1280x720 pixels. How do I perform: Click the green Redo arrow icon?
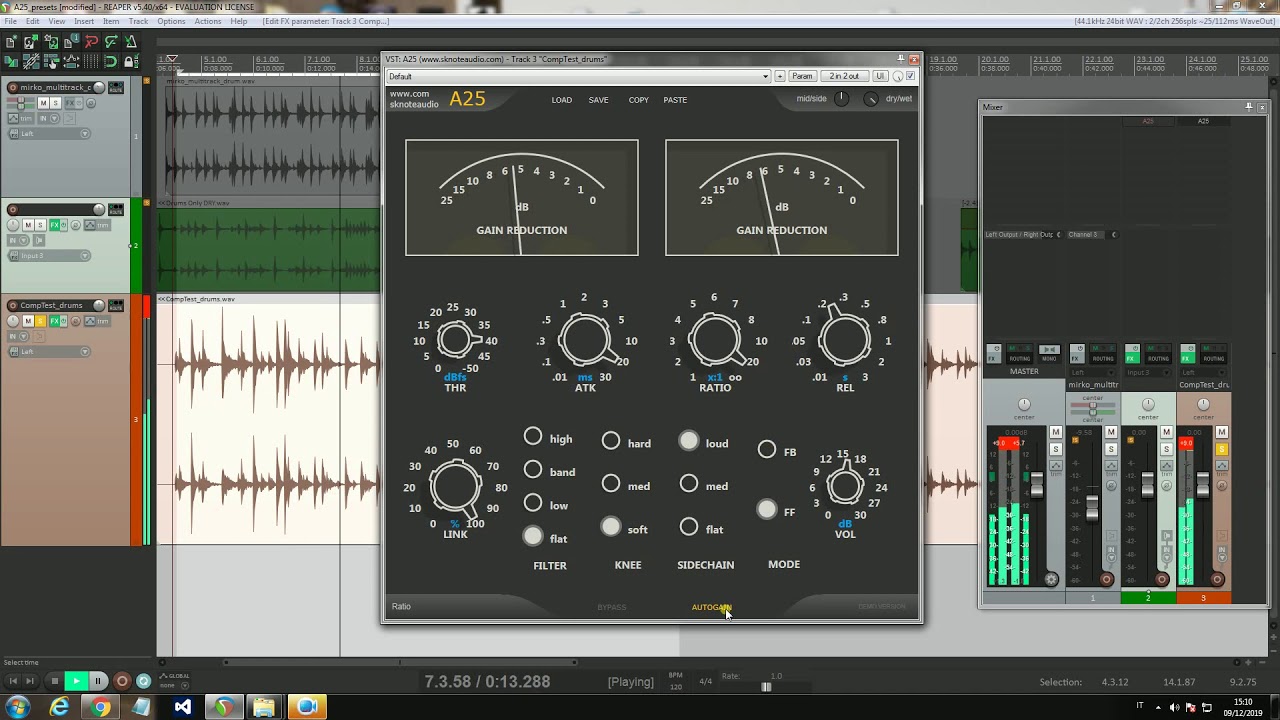click(111, 42)
